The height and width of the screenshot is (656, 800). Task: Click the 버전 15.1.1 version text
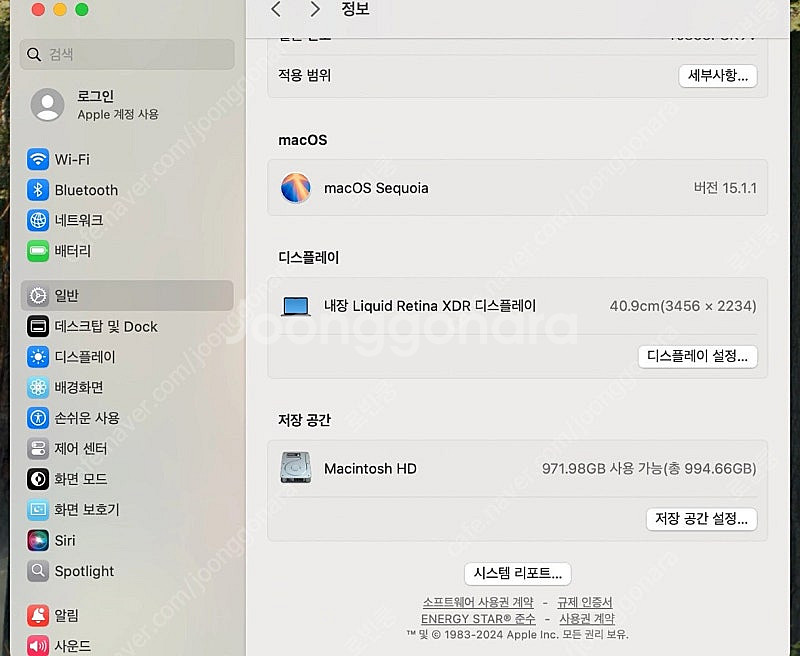pyautogui.click(x=725, y=188)
